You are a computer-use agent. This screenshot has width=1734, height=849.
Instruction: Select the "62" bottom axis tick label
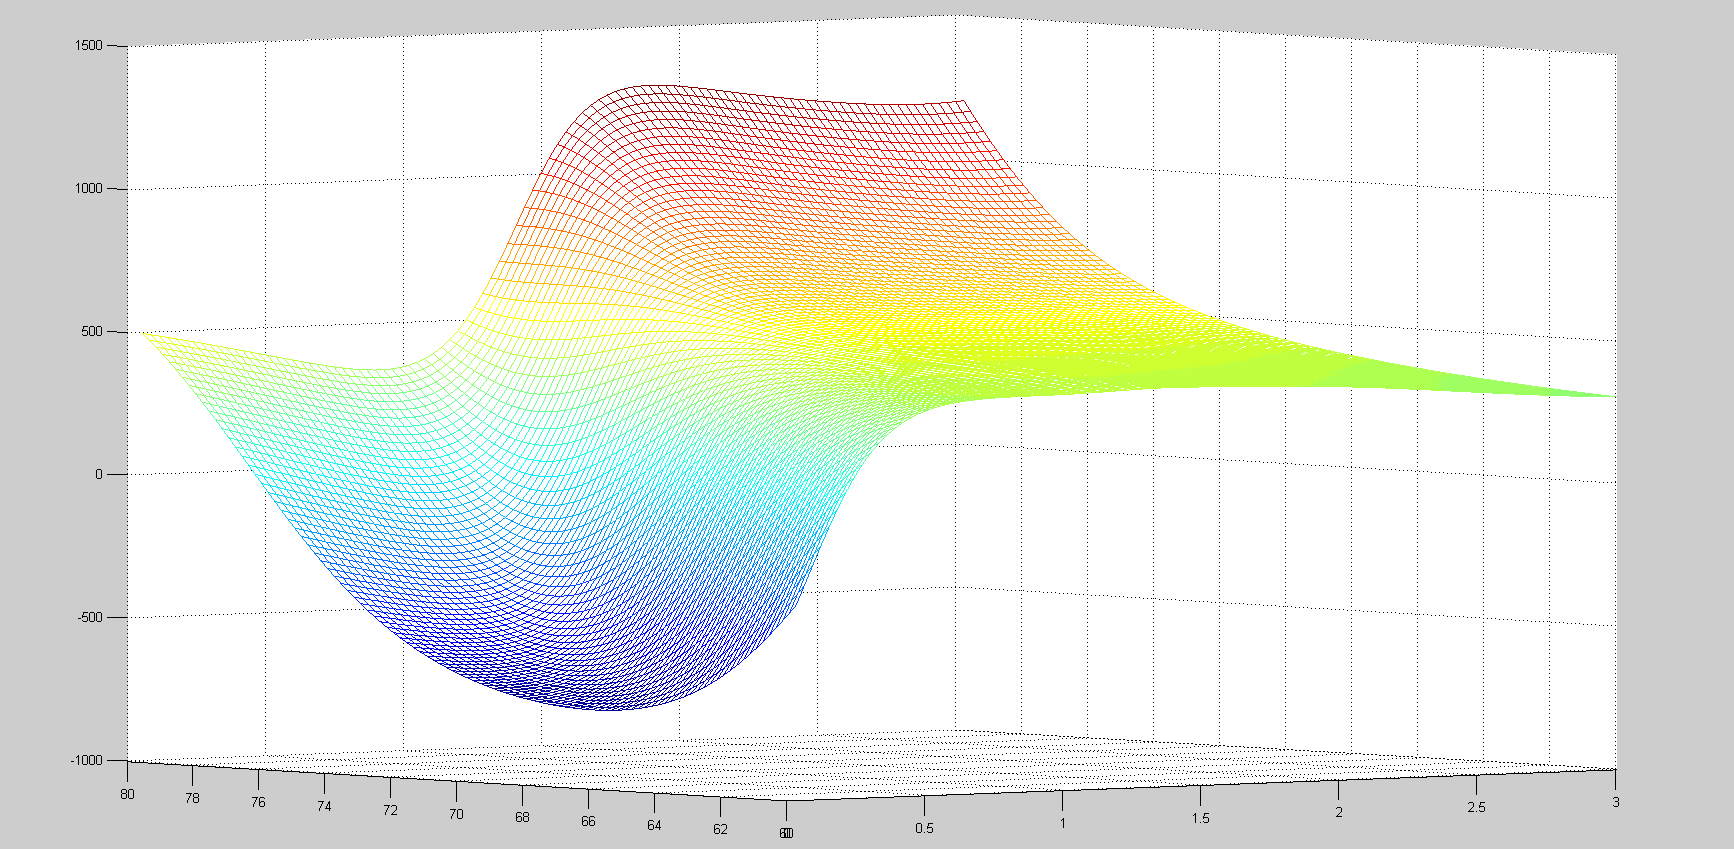(721, 830)
